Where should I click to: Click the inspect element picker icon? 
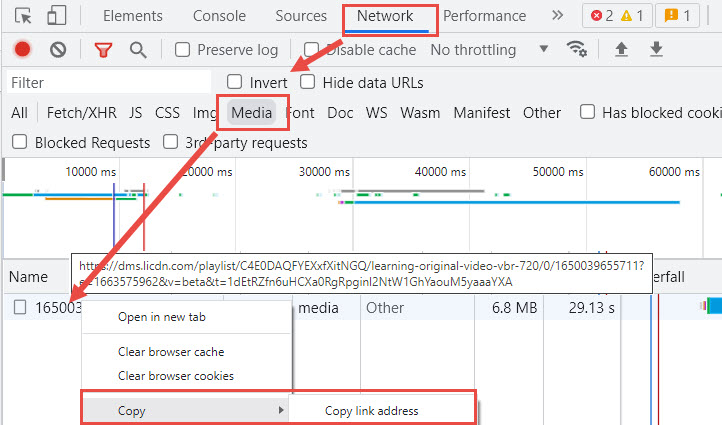coord(24,16)
